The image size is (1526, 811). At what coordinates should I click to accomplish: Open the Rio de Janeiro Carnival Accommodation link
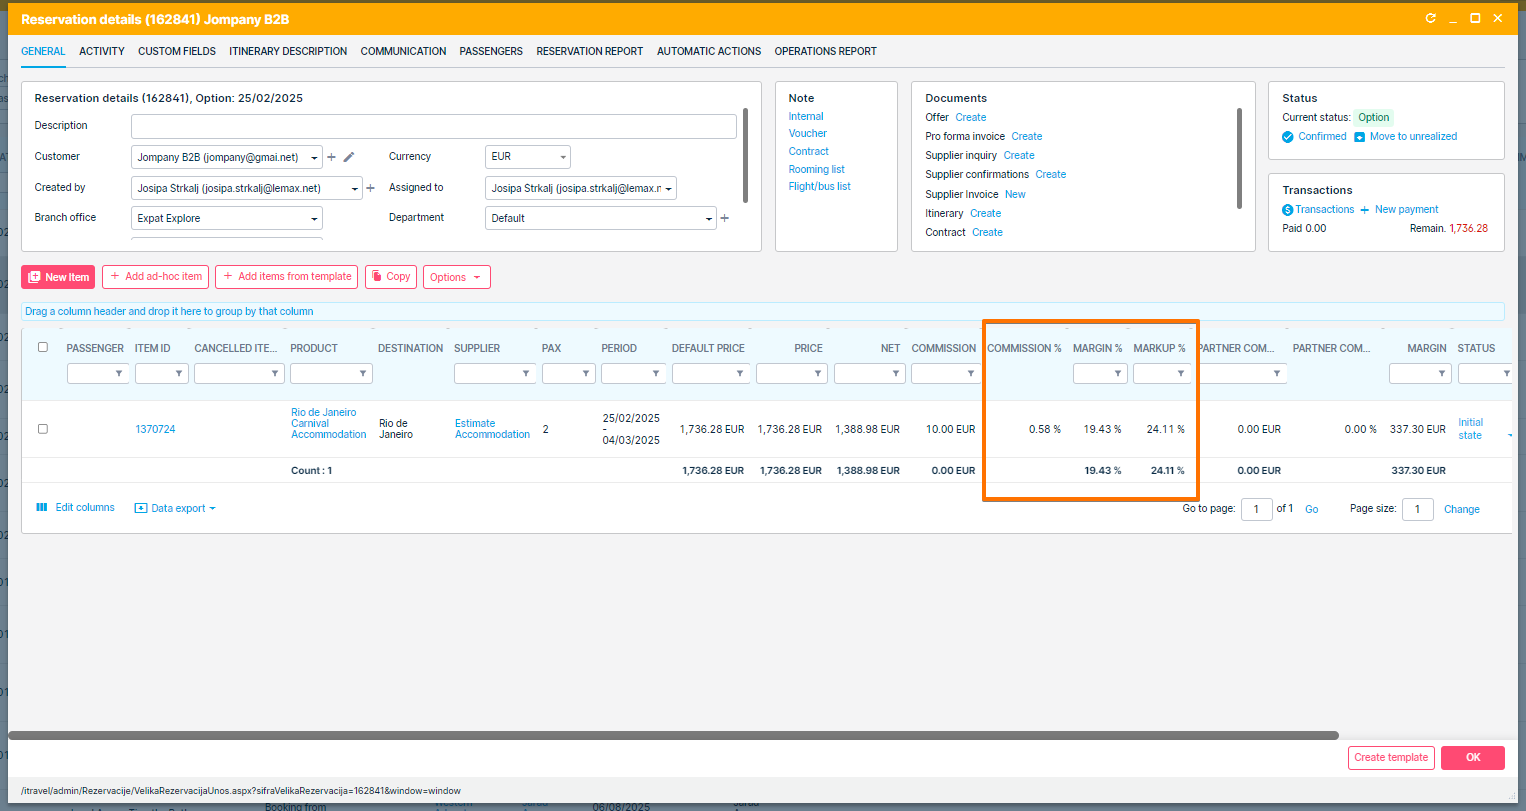tap(328, 423)
